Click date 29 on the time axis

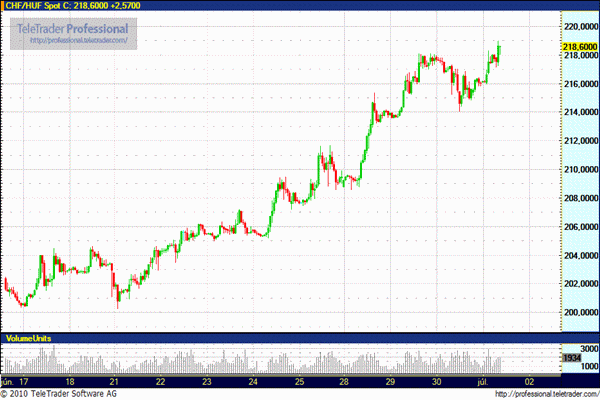click(390, 382)
